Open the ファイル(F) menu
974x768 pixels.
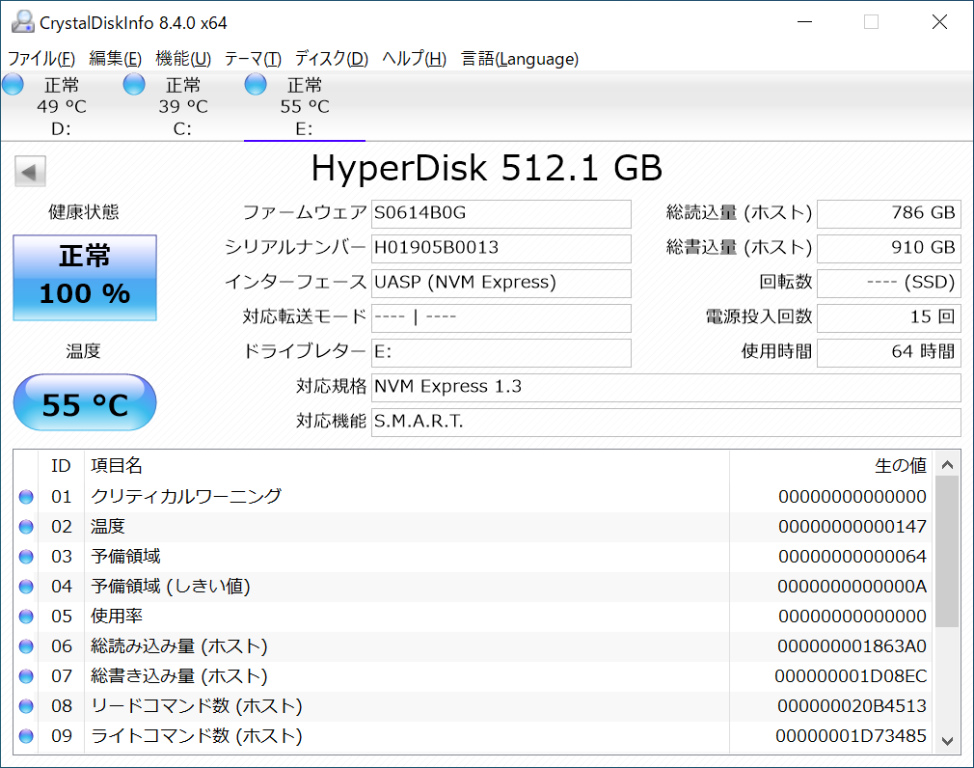(41, 59)
